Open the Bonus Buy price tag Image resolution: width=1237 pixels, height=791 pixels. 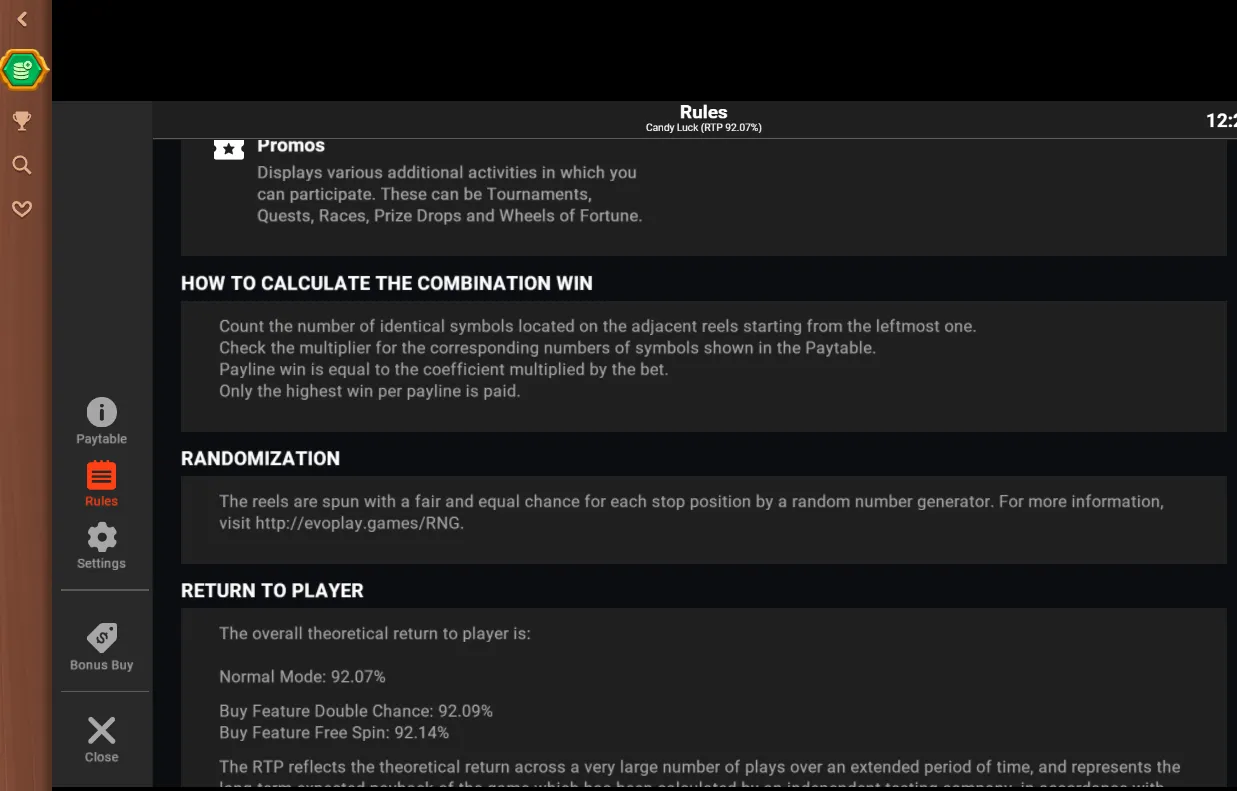pos(101,647)
